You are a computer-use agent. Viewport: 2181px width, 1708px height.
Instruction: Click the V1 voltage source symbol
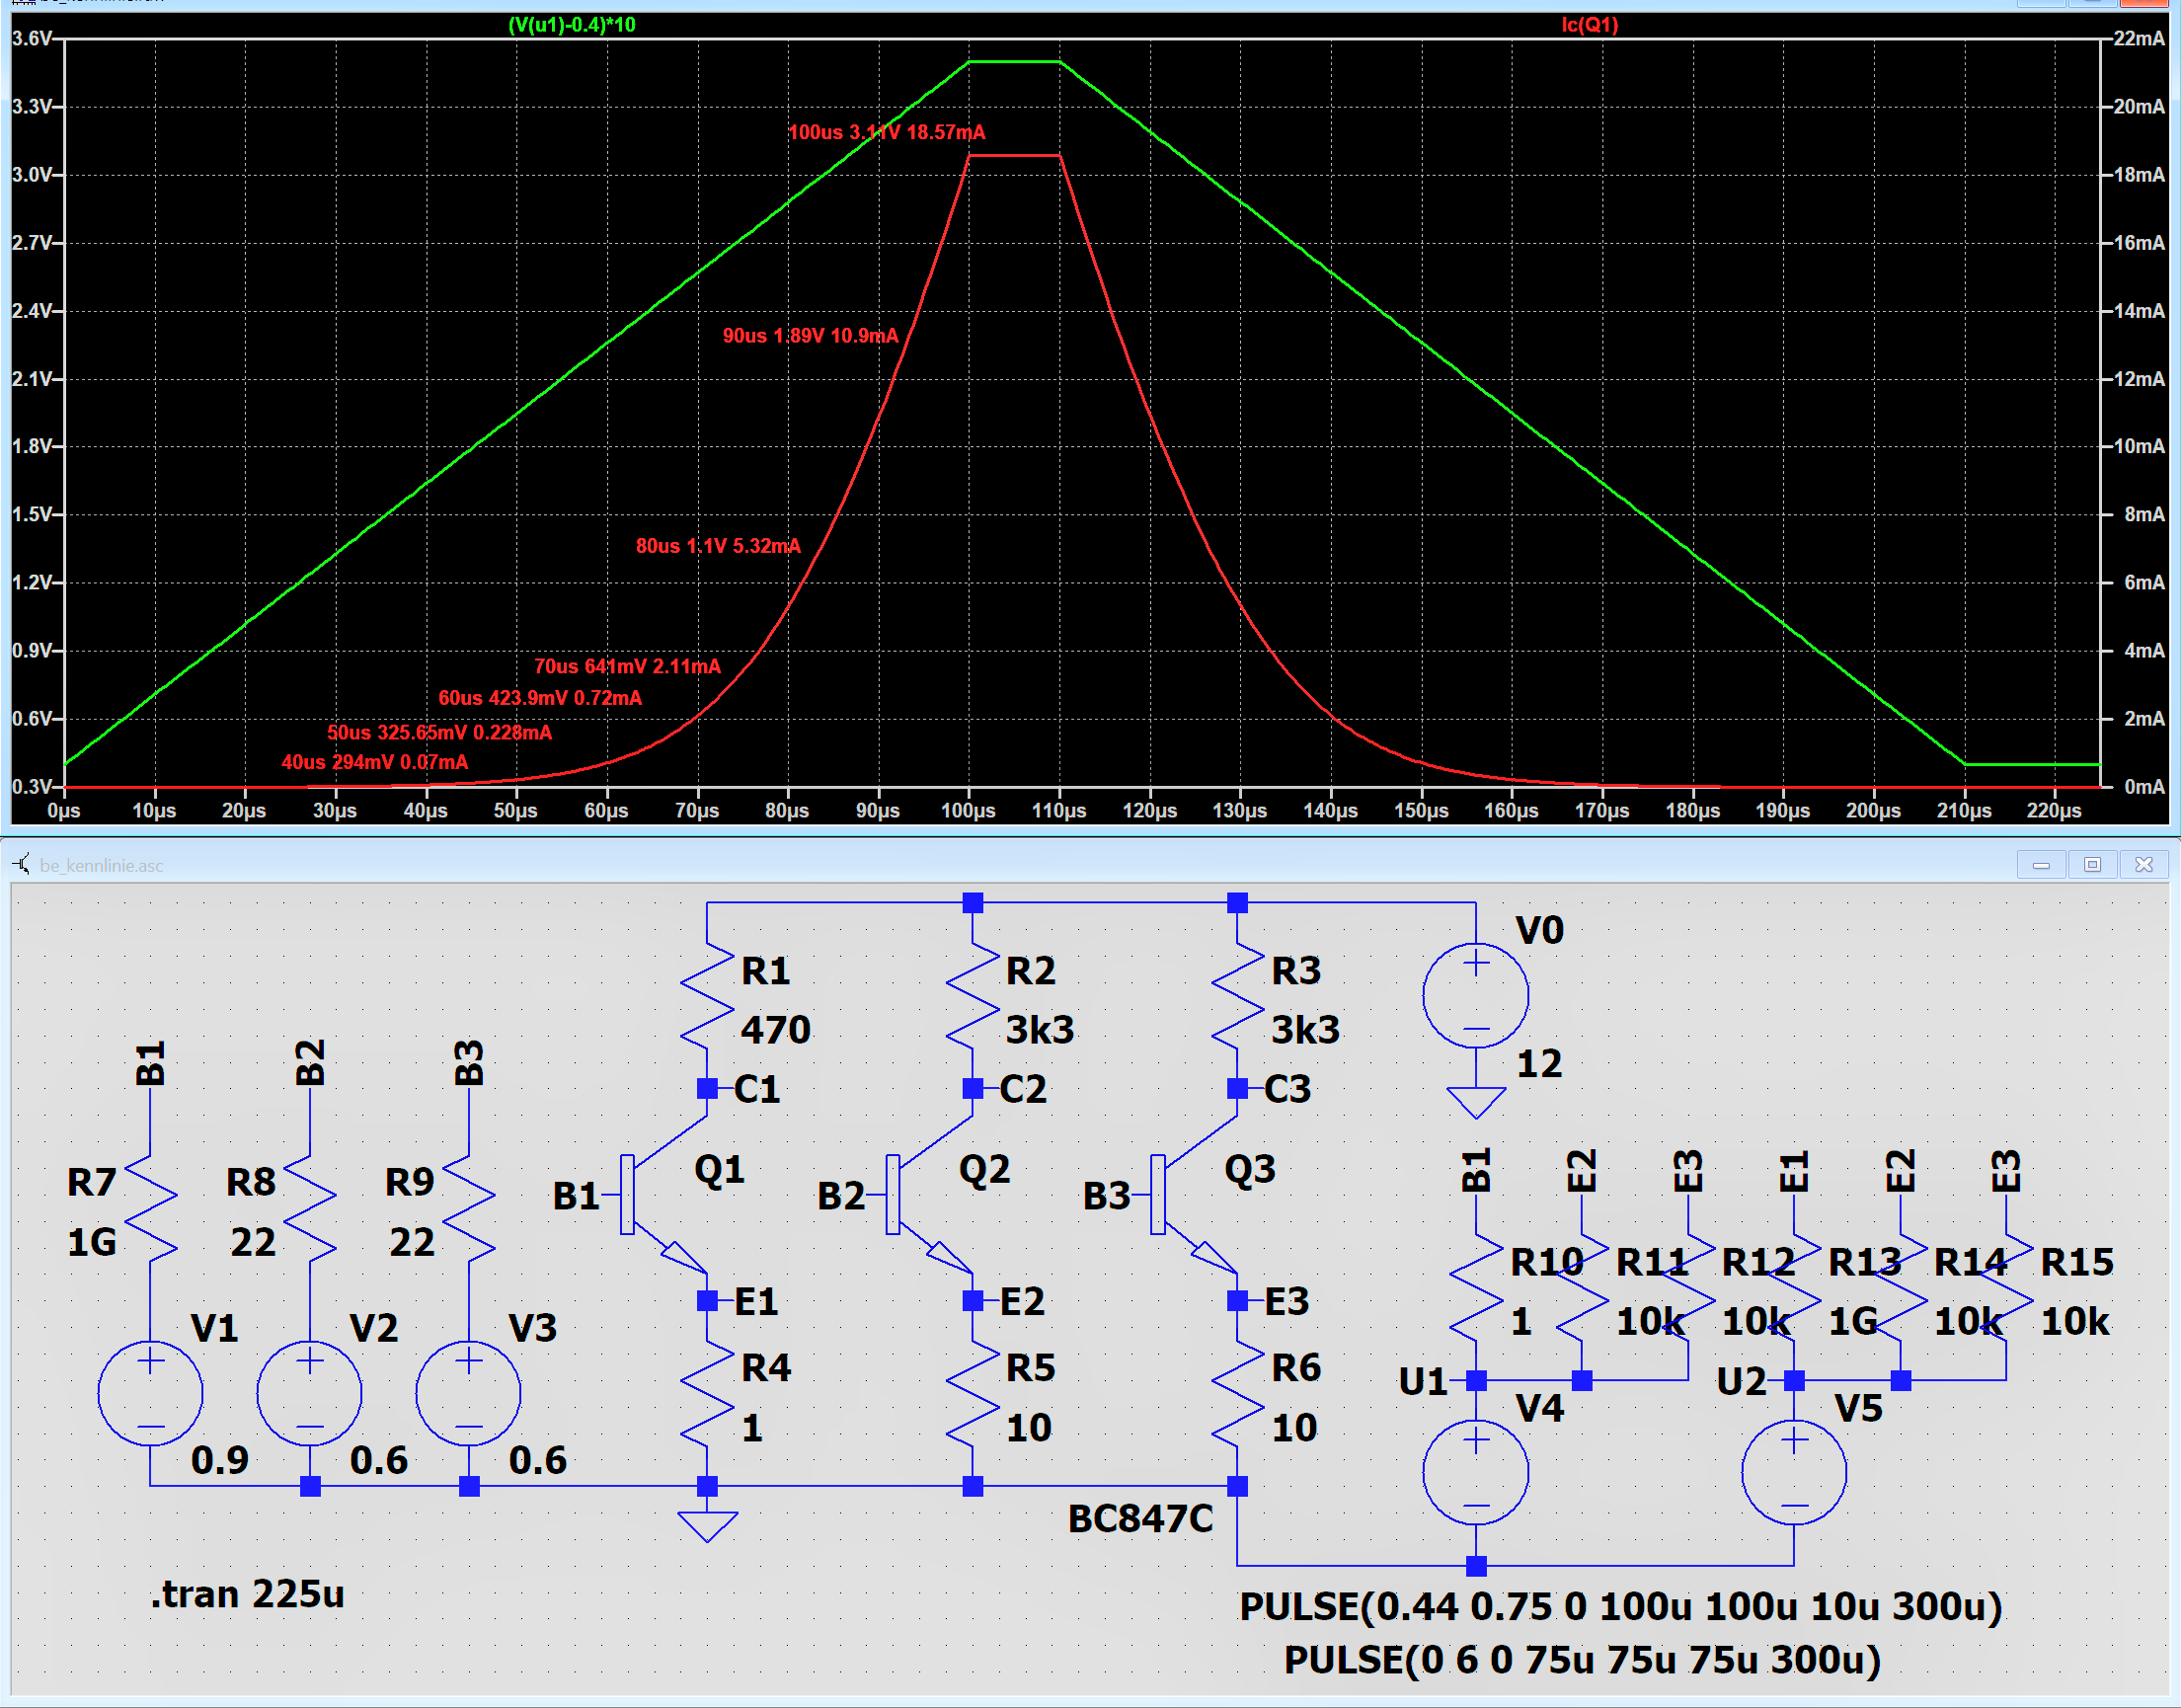click(150, 1393)
